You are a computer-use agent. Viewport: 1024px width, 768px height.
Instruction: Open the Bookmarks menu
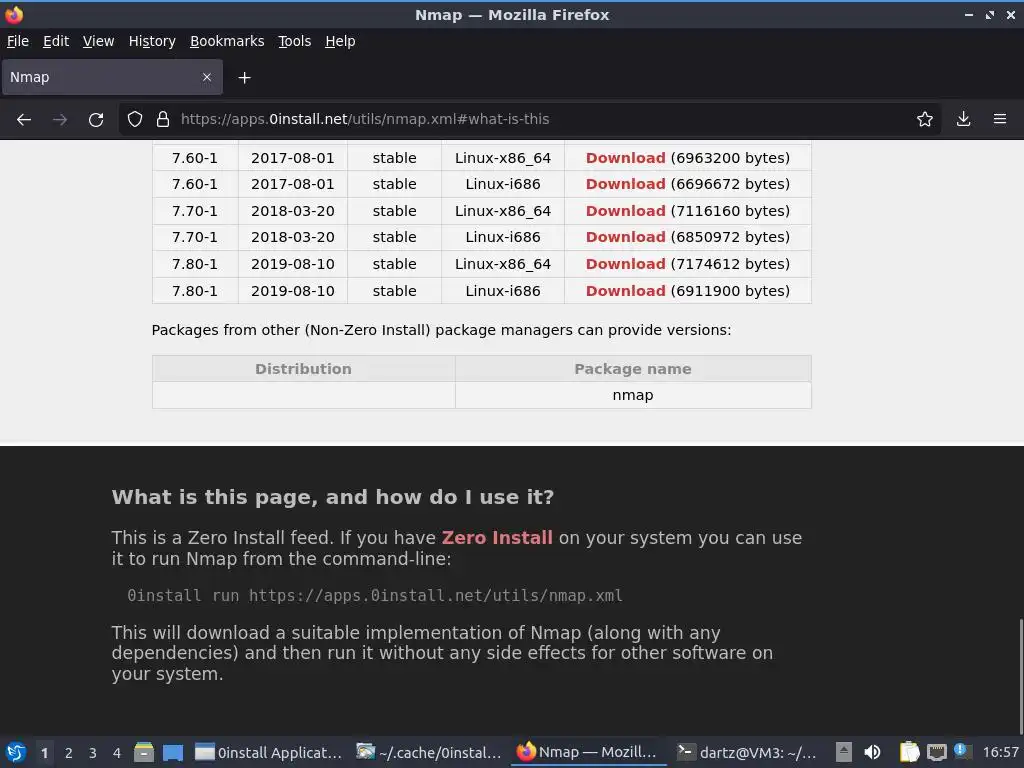(x=227, y=41)
